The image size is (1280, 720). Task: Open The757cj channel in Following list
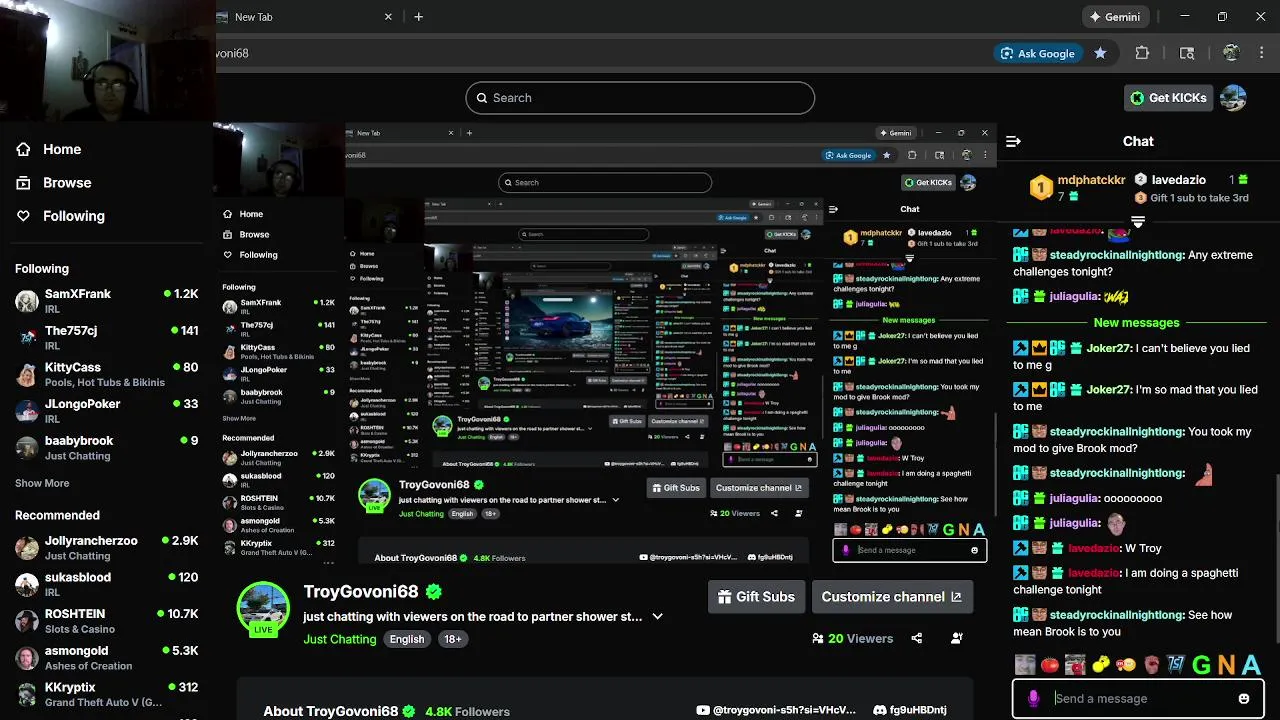pos(107,338)
